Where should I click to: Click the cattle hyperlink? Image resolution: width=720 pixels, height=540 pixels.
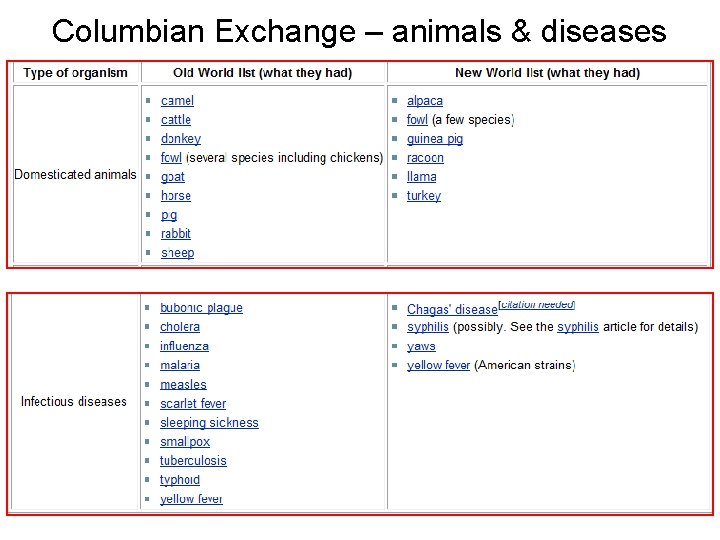coord(176,120)
